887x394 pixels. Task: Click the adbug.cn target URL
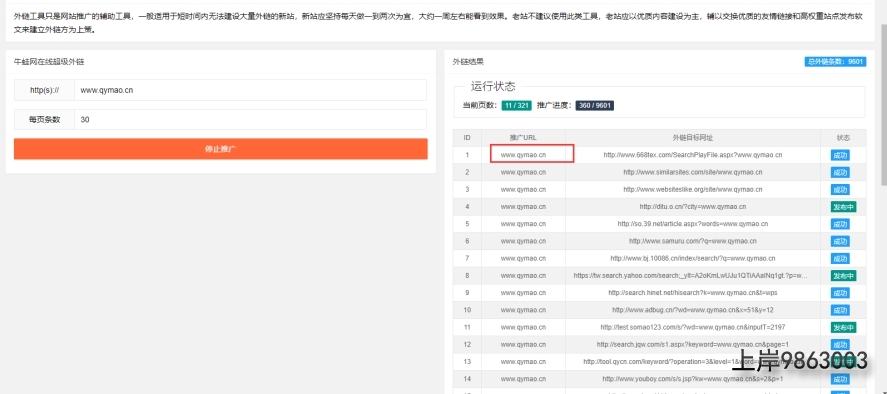click(x=692, y=310)
